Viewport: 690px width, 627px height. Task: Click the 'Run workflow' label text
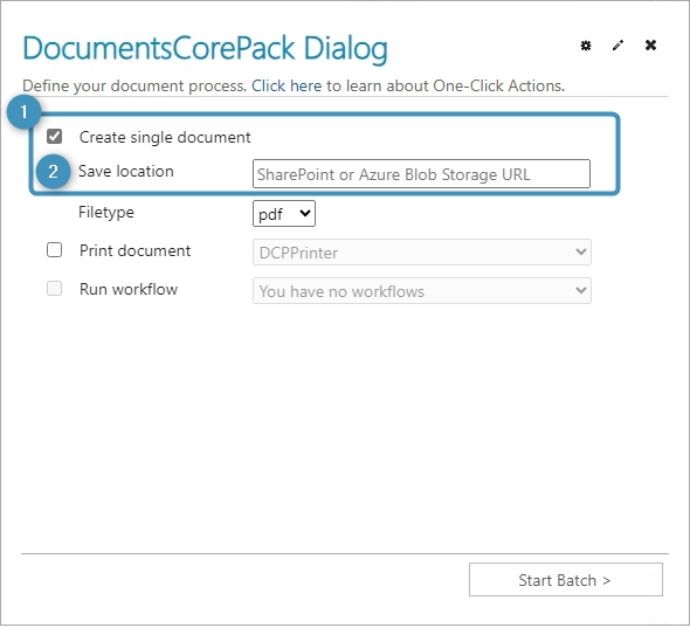click(128, 290)
